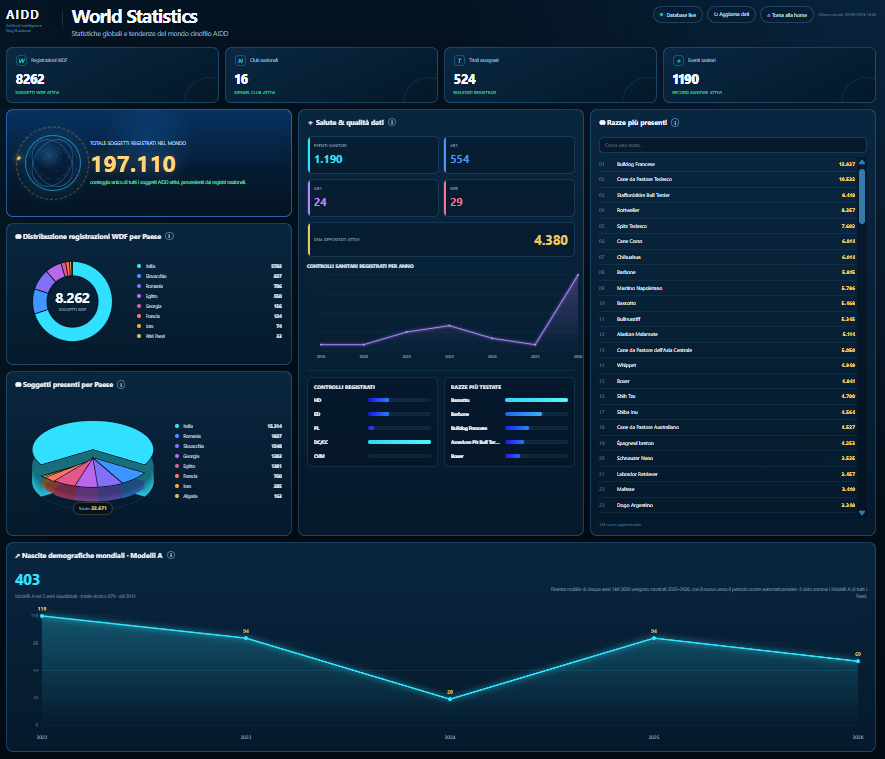This screenshot has width=885, height=759.
Task: Click the Club nazionali 16 card
Action: click(331, 75)
